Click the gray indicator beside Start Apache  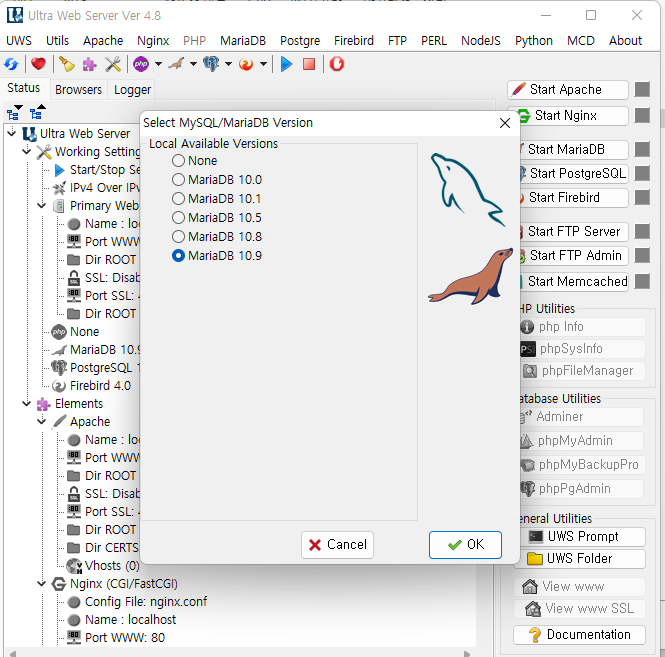(x=642, y=89)
